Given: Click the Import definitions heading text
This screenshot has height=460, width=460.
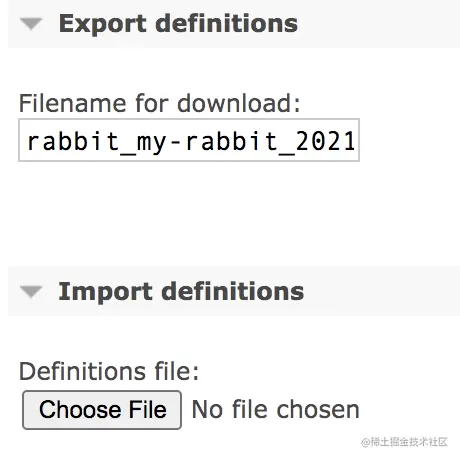Looking at the screenshot, I should 181,292.
